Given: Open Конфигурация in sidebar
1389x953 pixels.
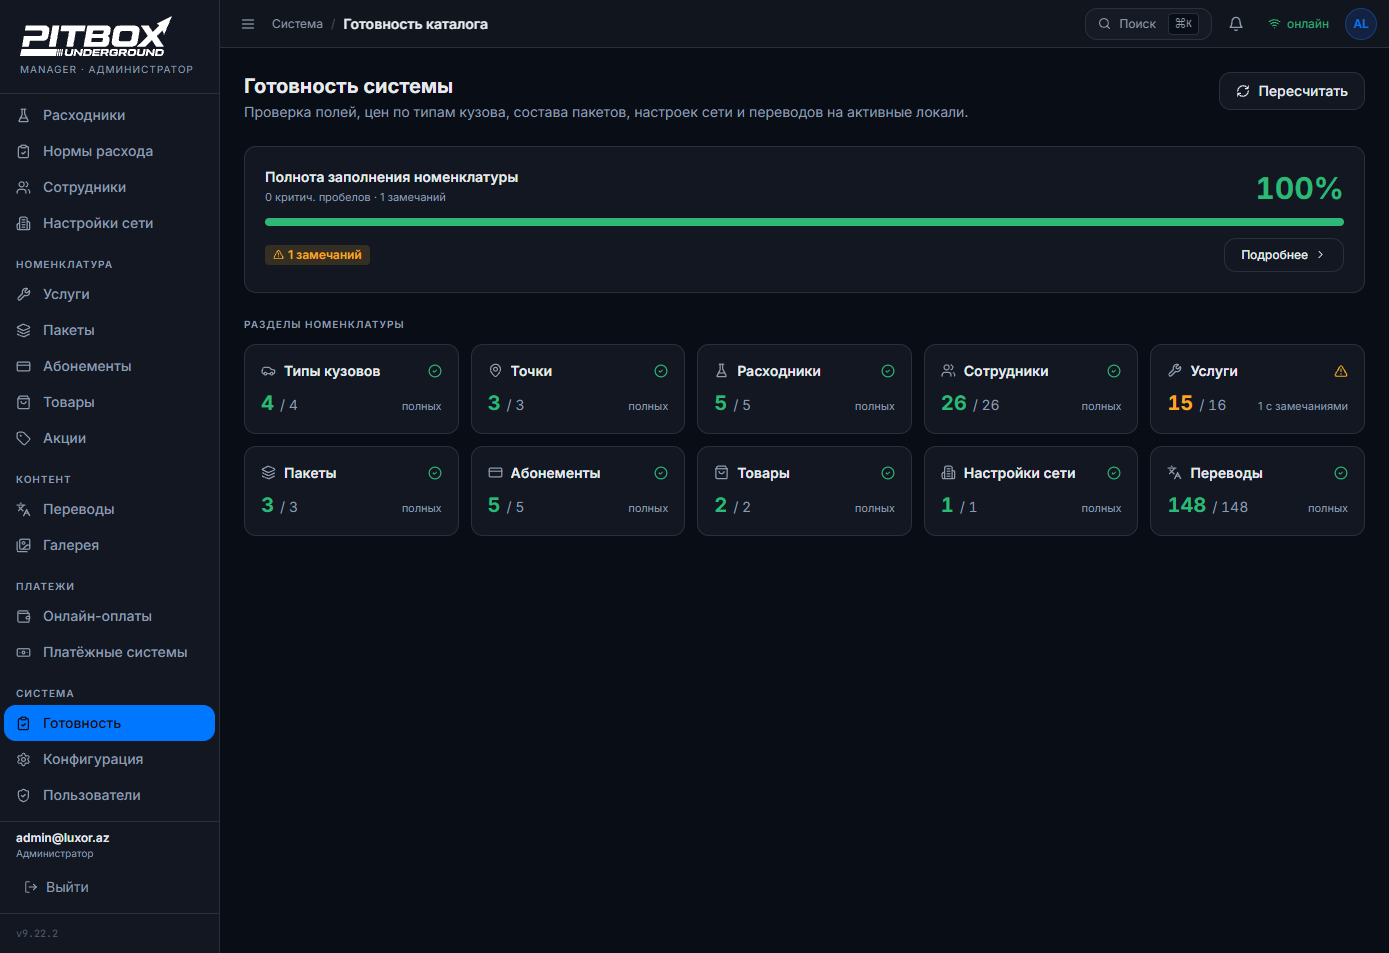Looking at the screenshot, I should click(x=109, y=759).
